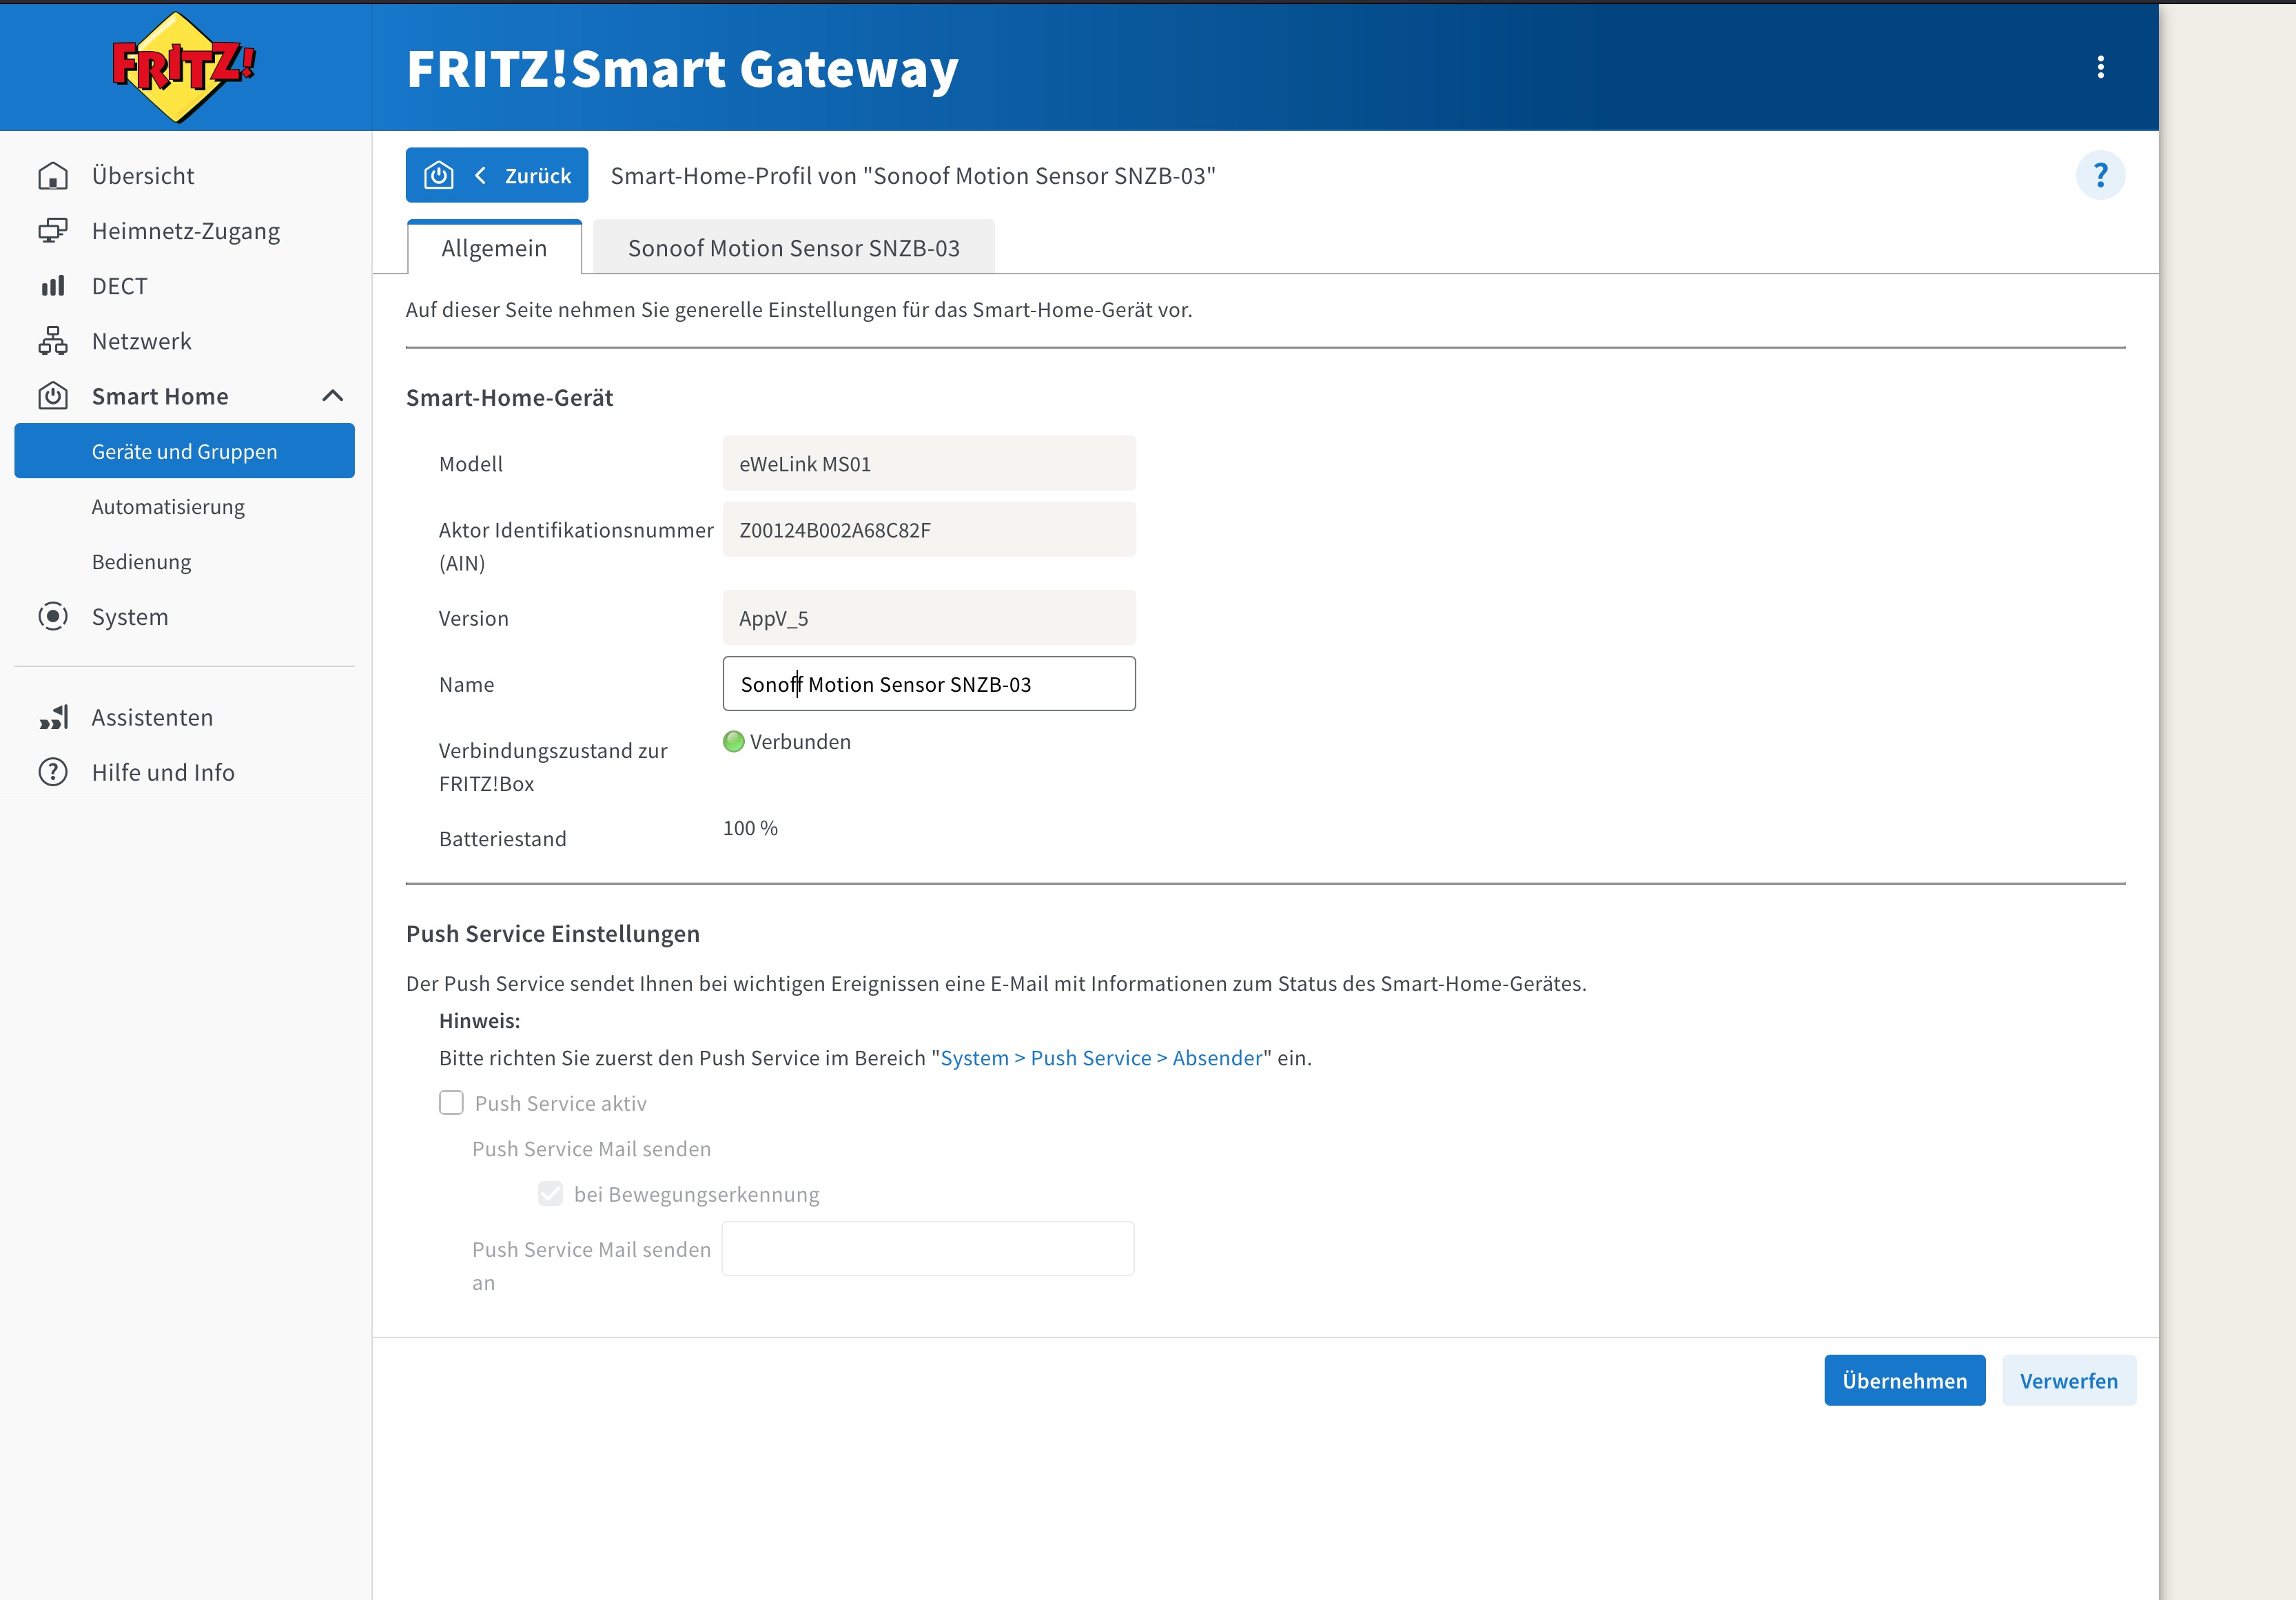This screenshot has height=1600, width=2296.
Task: Click the Name input field
Action: point(928,684)
